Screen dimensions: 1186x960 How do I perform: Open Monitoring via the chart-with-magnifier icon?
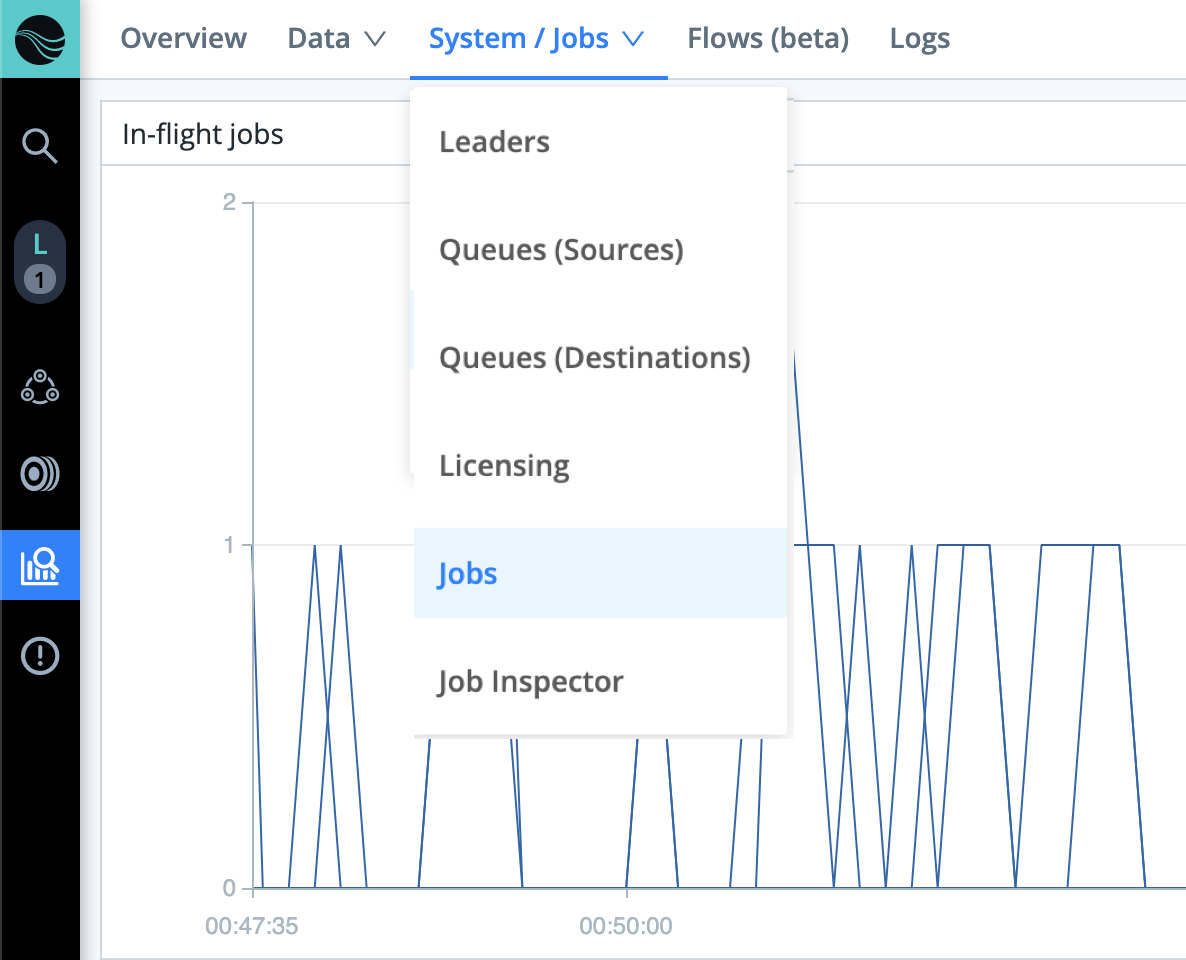click(40, 565)
